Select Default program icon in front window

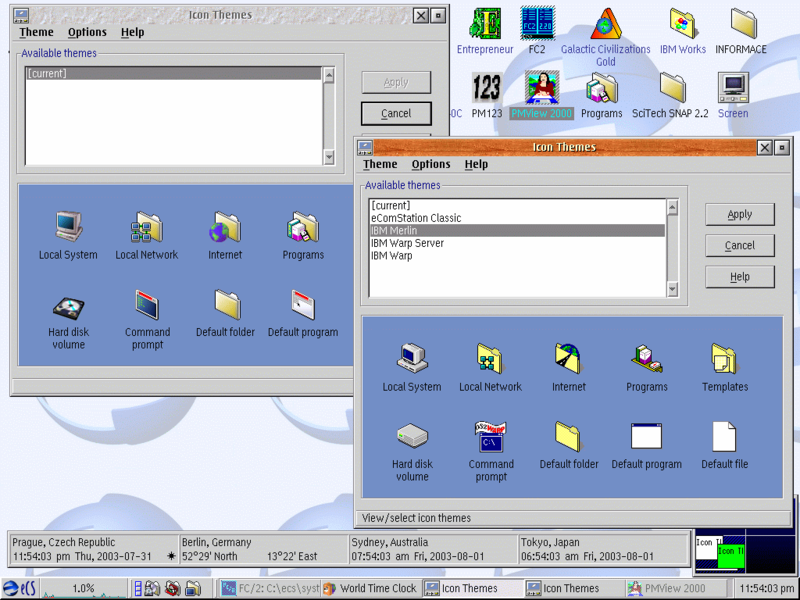pos(646,436)
